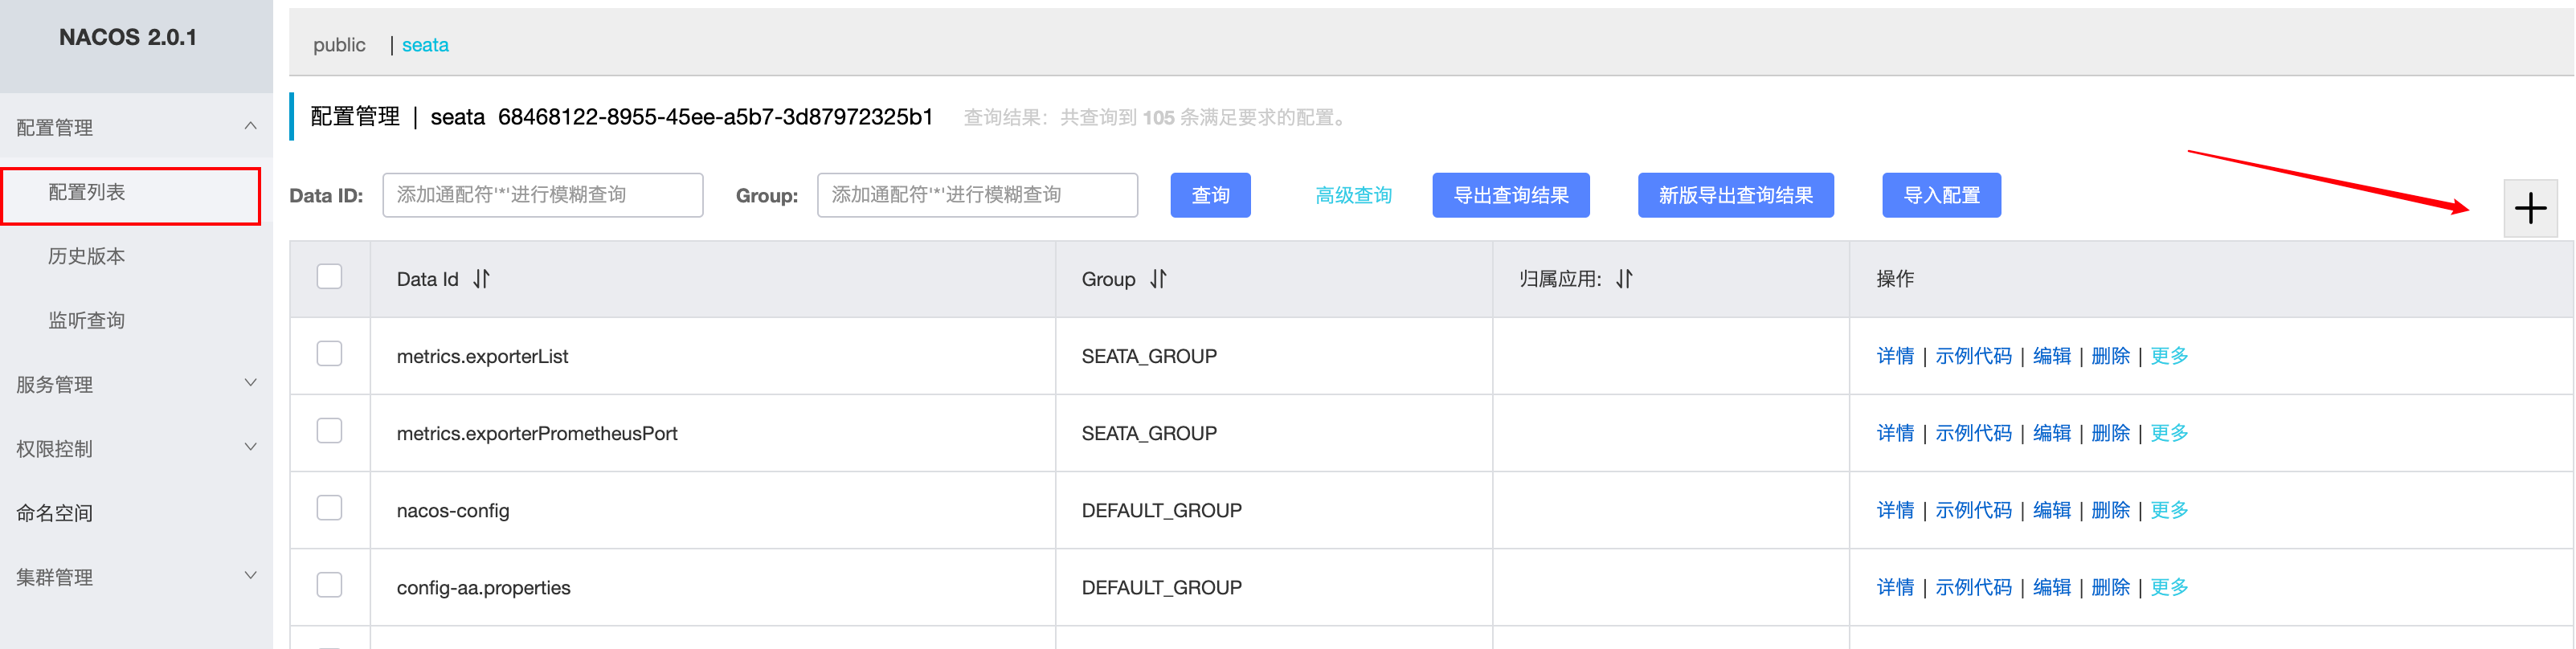This screenshot has width=2576, height=649.
Task: Open 高级查询 advanced search link
Action: click(x=1353, y=195)
